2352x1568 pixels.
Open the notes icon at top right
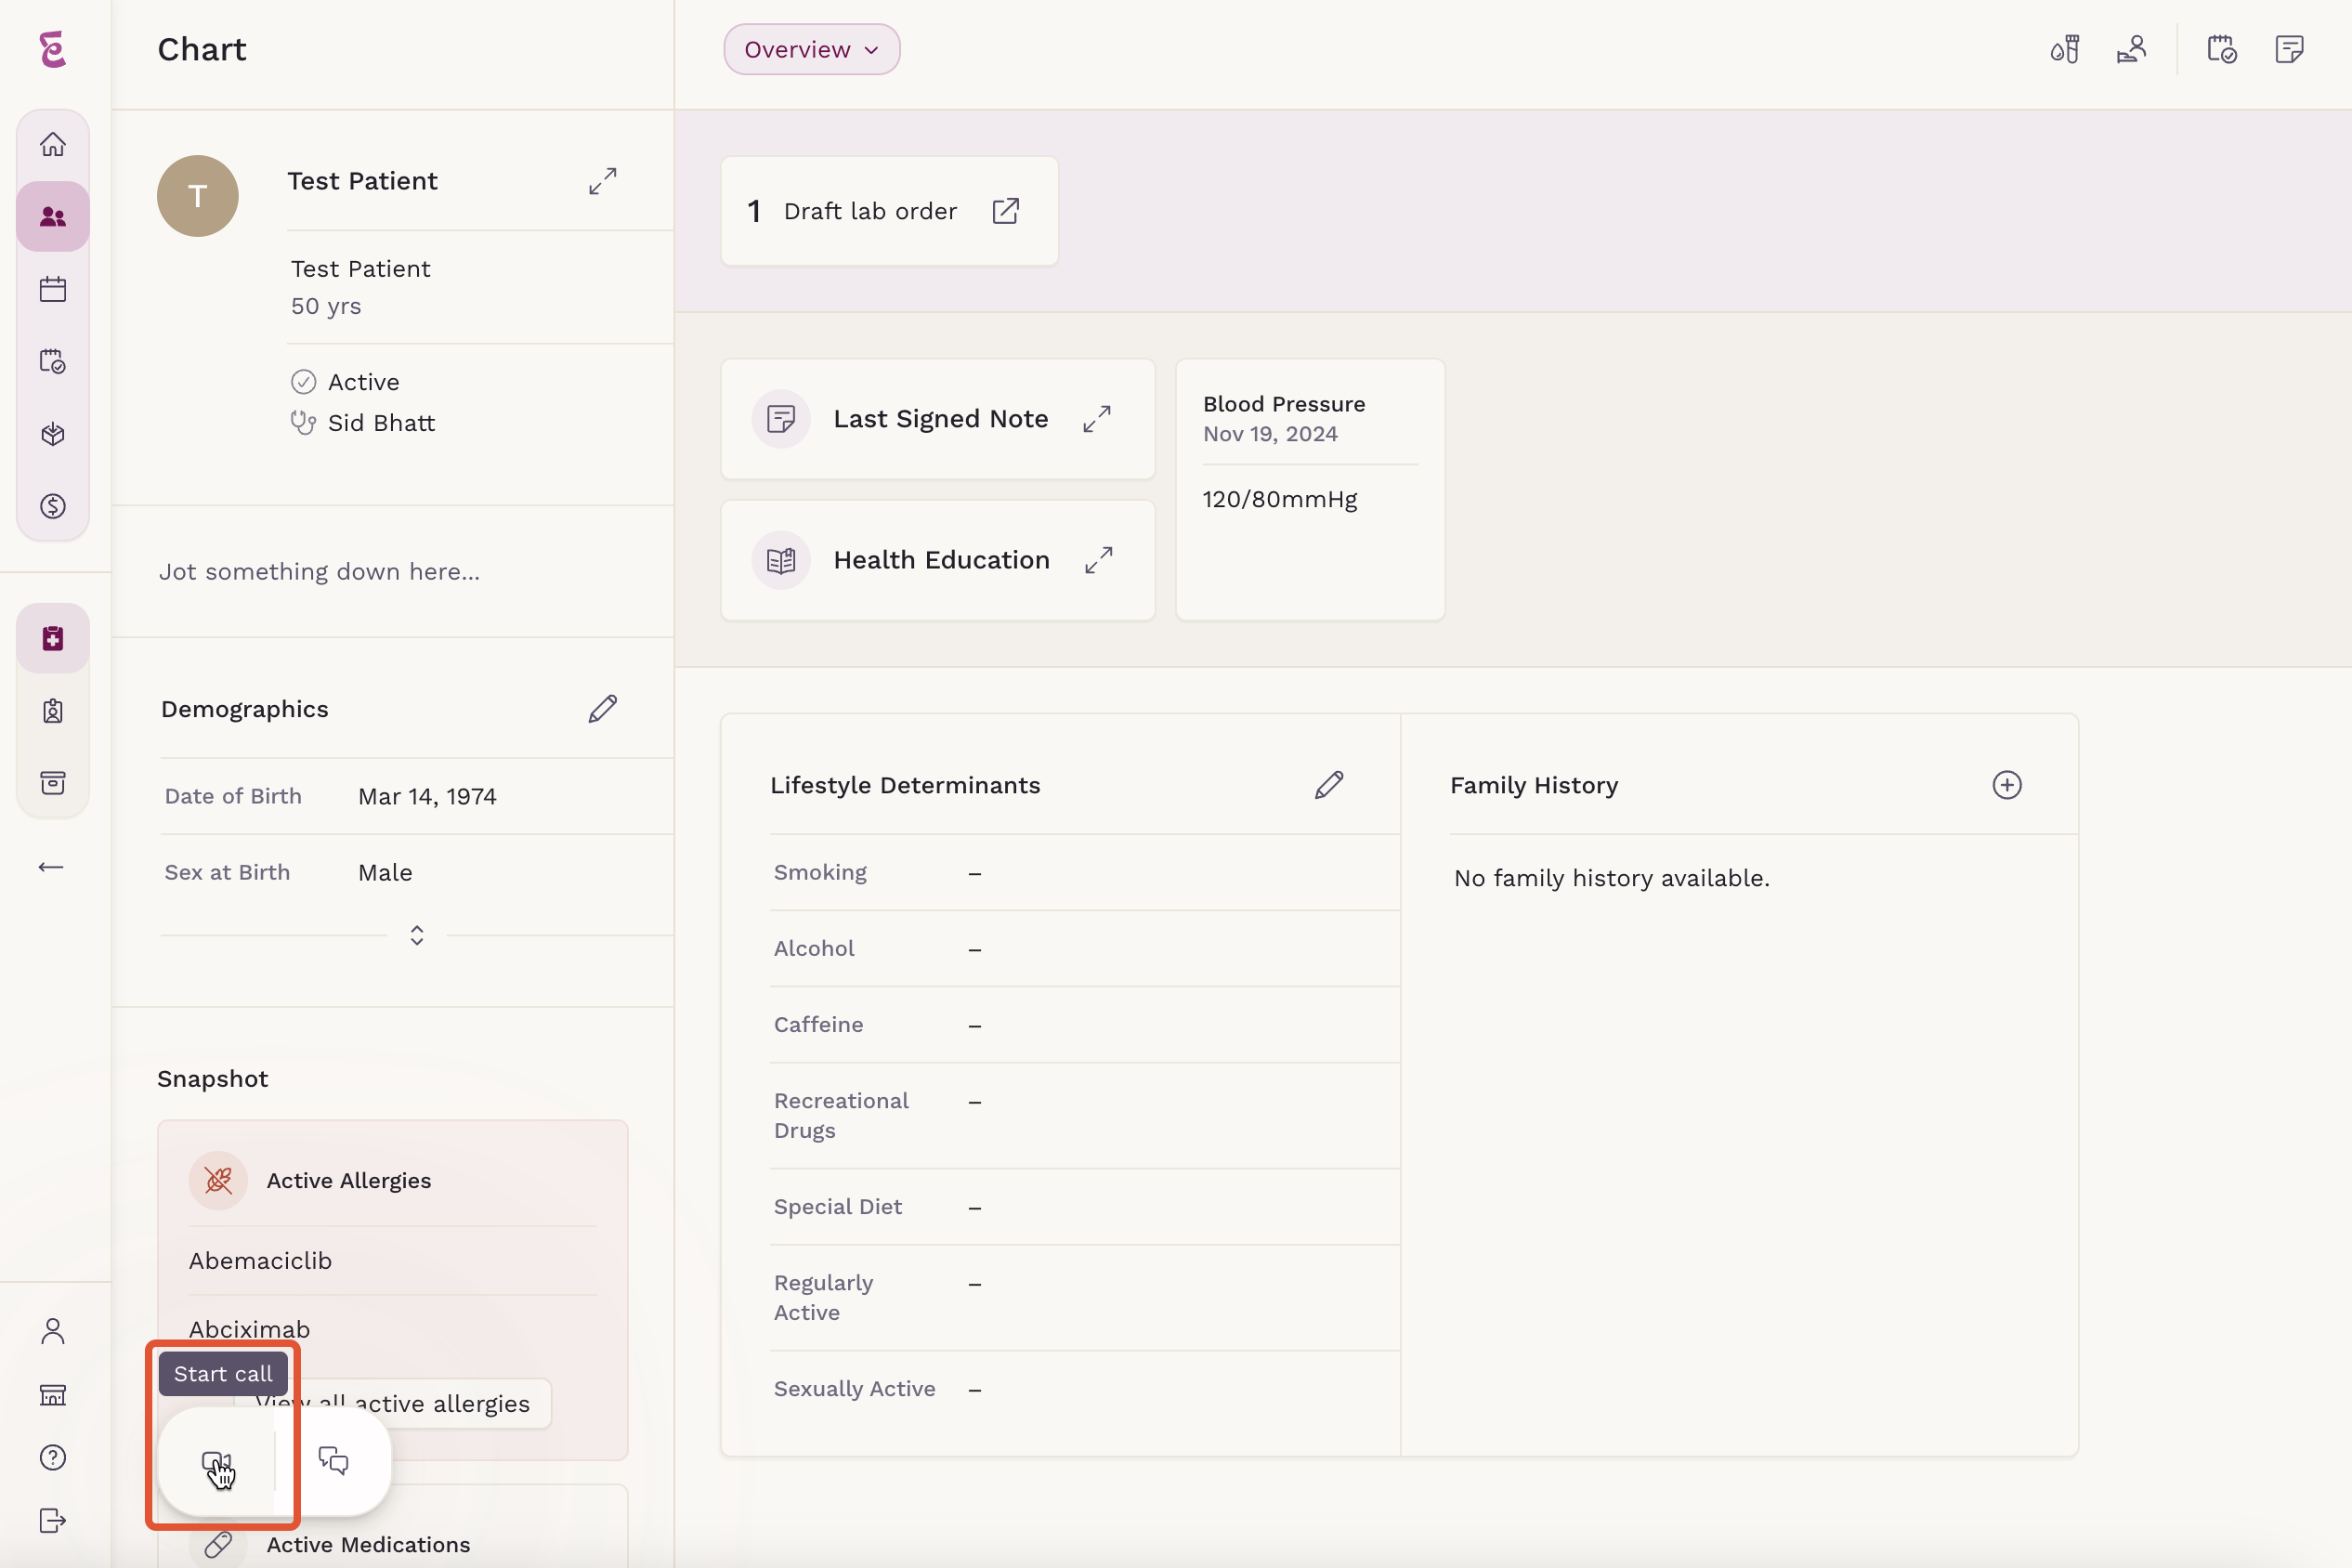(2289, 49)
